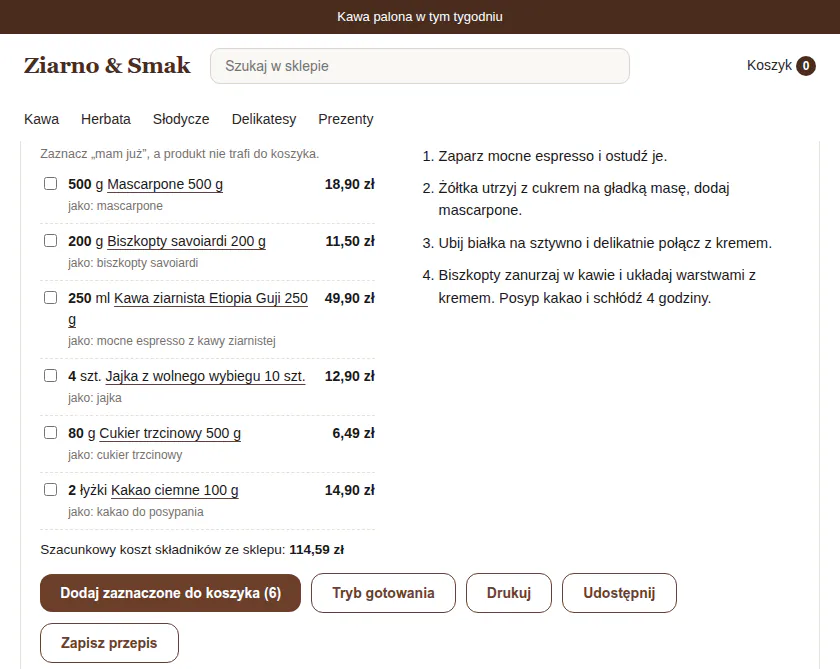Click the price 49,90 zł for Kawa ziarnista

(x=349, y=298)
